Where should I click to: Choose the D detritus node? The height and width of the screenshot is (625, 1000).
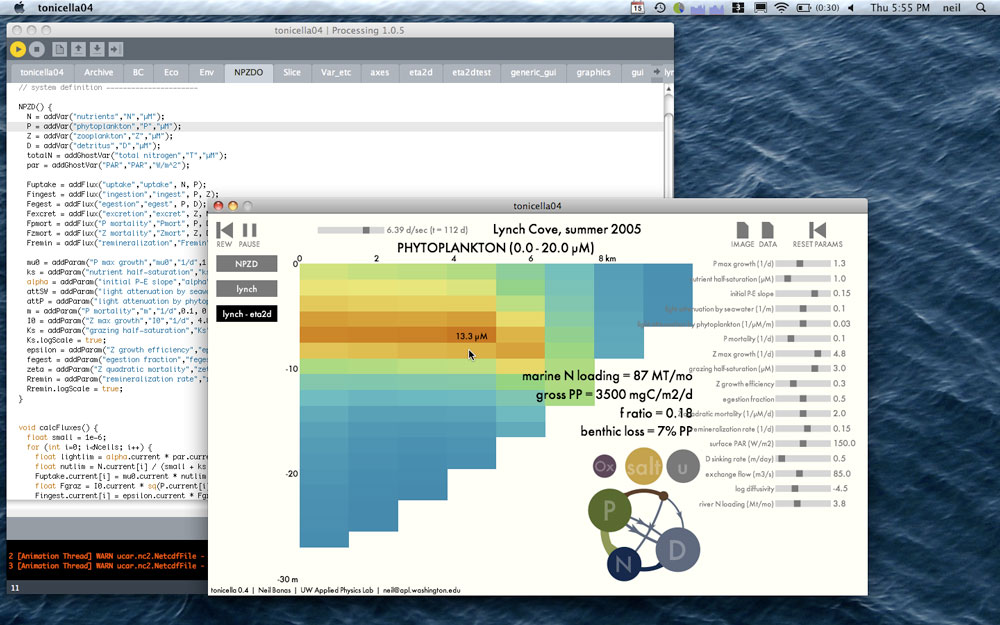pyautogui.click(x=677, y=550)
